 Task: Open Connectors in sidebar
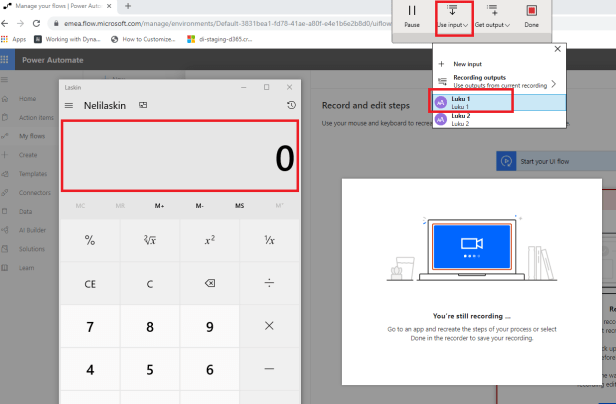coord(35,193)
